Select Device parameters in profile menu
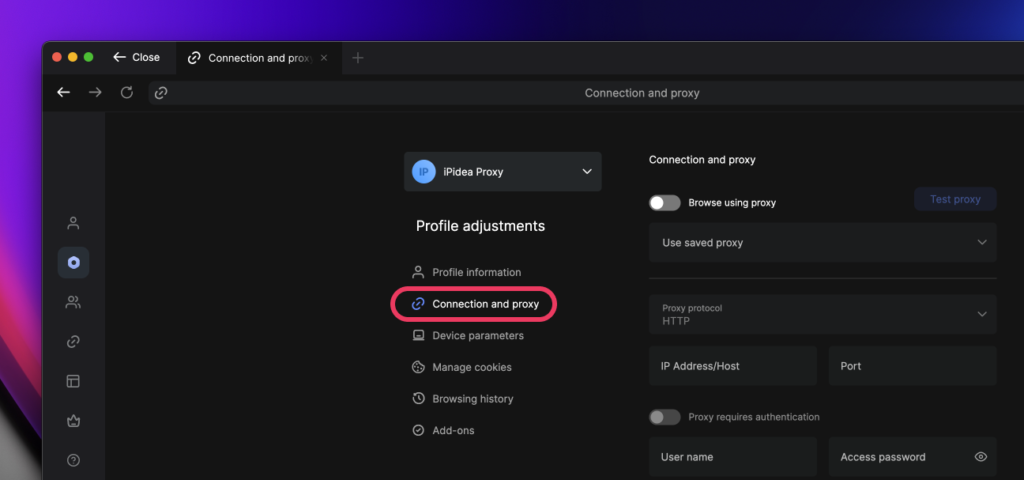1024x480 pixels. (x=477, y=336)
